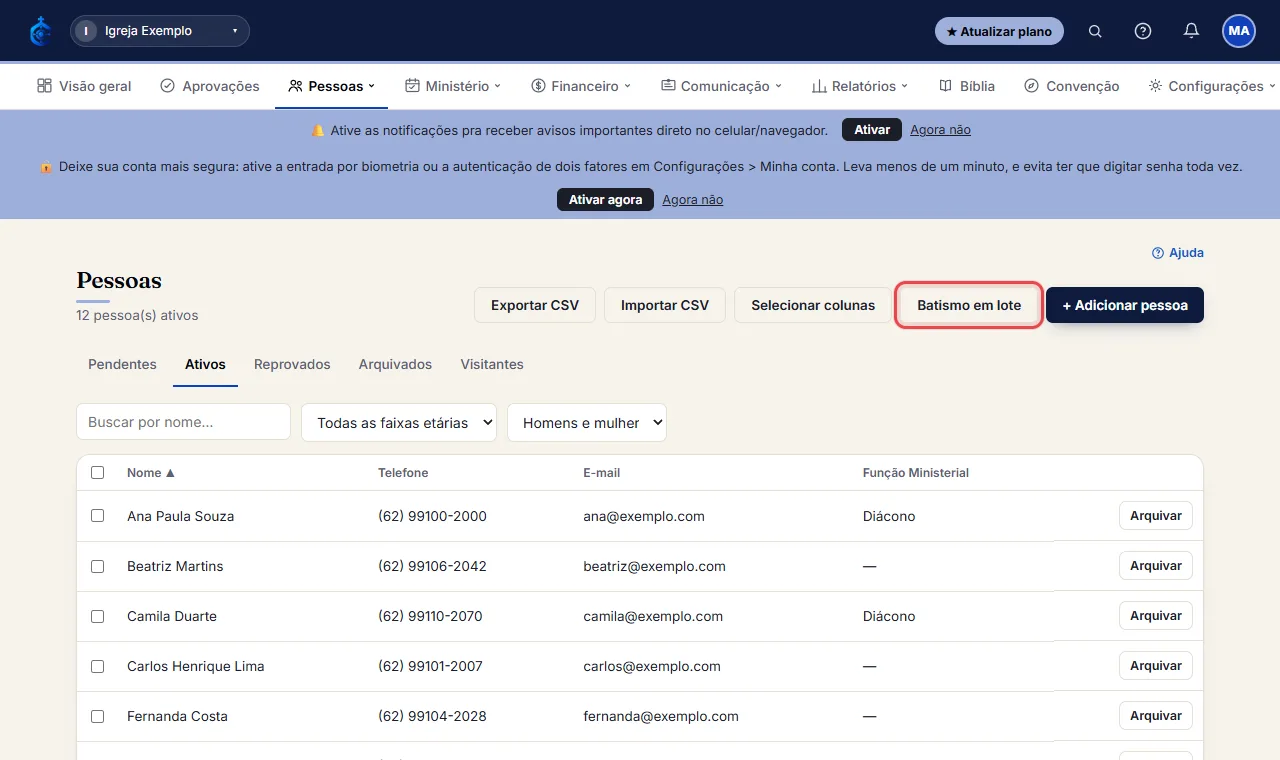This screenshot has height=760, width=1280.
Task: Click the Buscar por nome search field
Action: click(x=183, y=422)
